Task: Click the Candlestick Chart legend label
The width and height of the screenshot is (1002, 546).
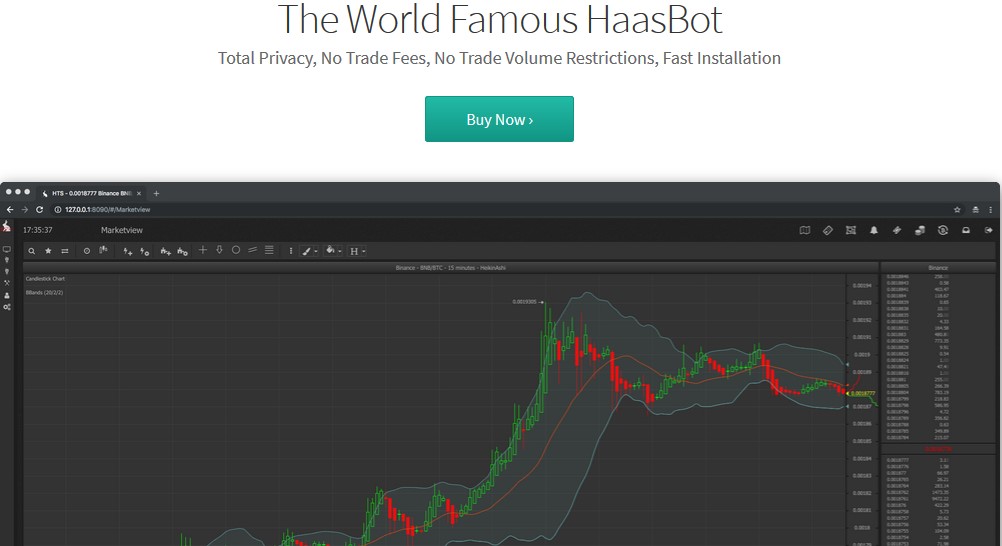Action: pyautogui.click(x=45, y=279)
